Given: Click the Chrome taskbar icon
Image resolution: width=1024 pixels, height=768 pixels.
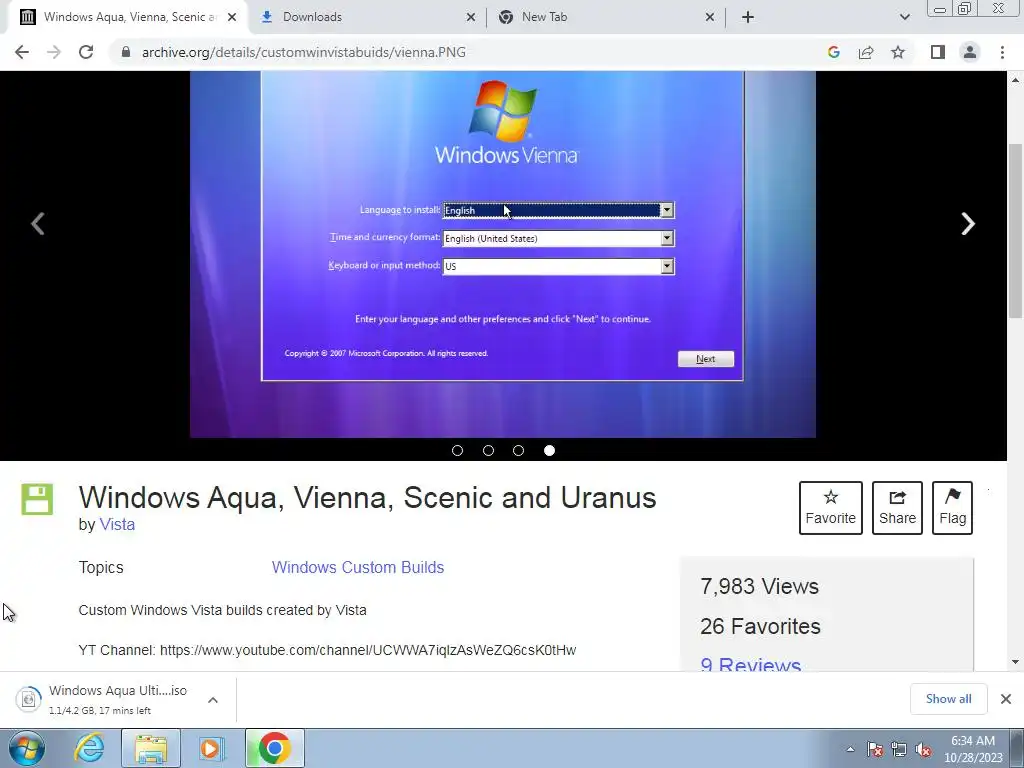Looking at the screenshot, I should (x=274, y=748).
